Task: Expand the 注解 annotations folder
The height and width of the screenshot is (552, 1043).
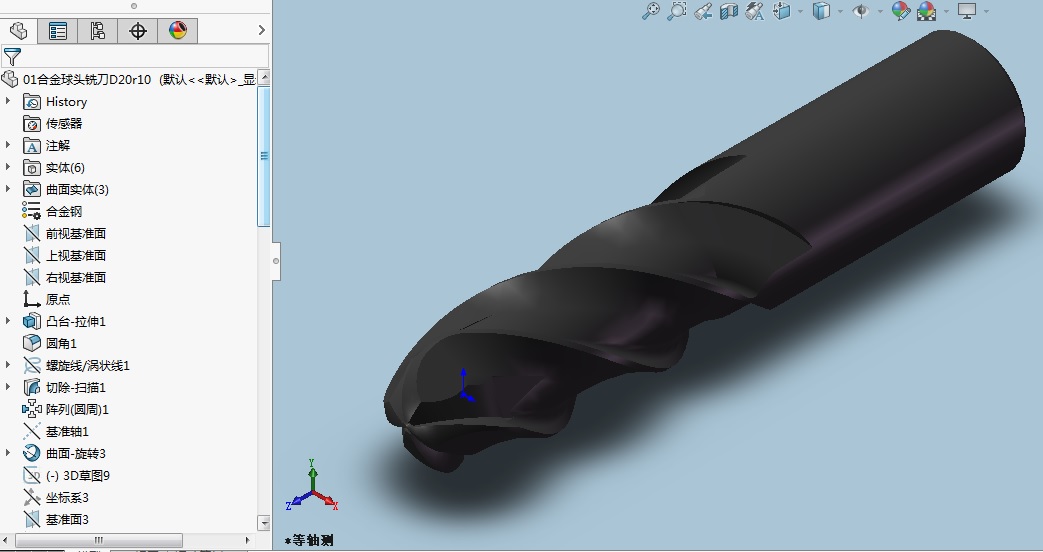Action: (x=8, y=145)
